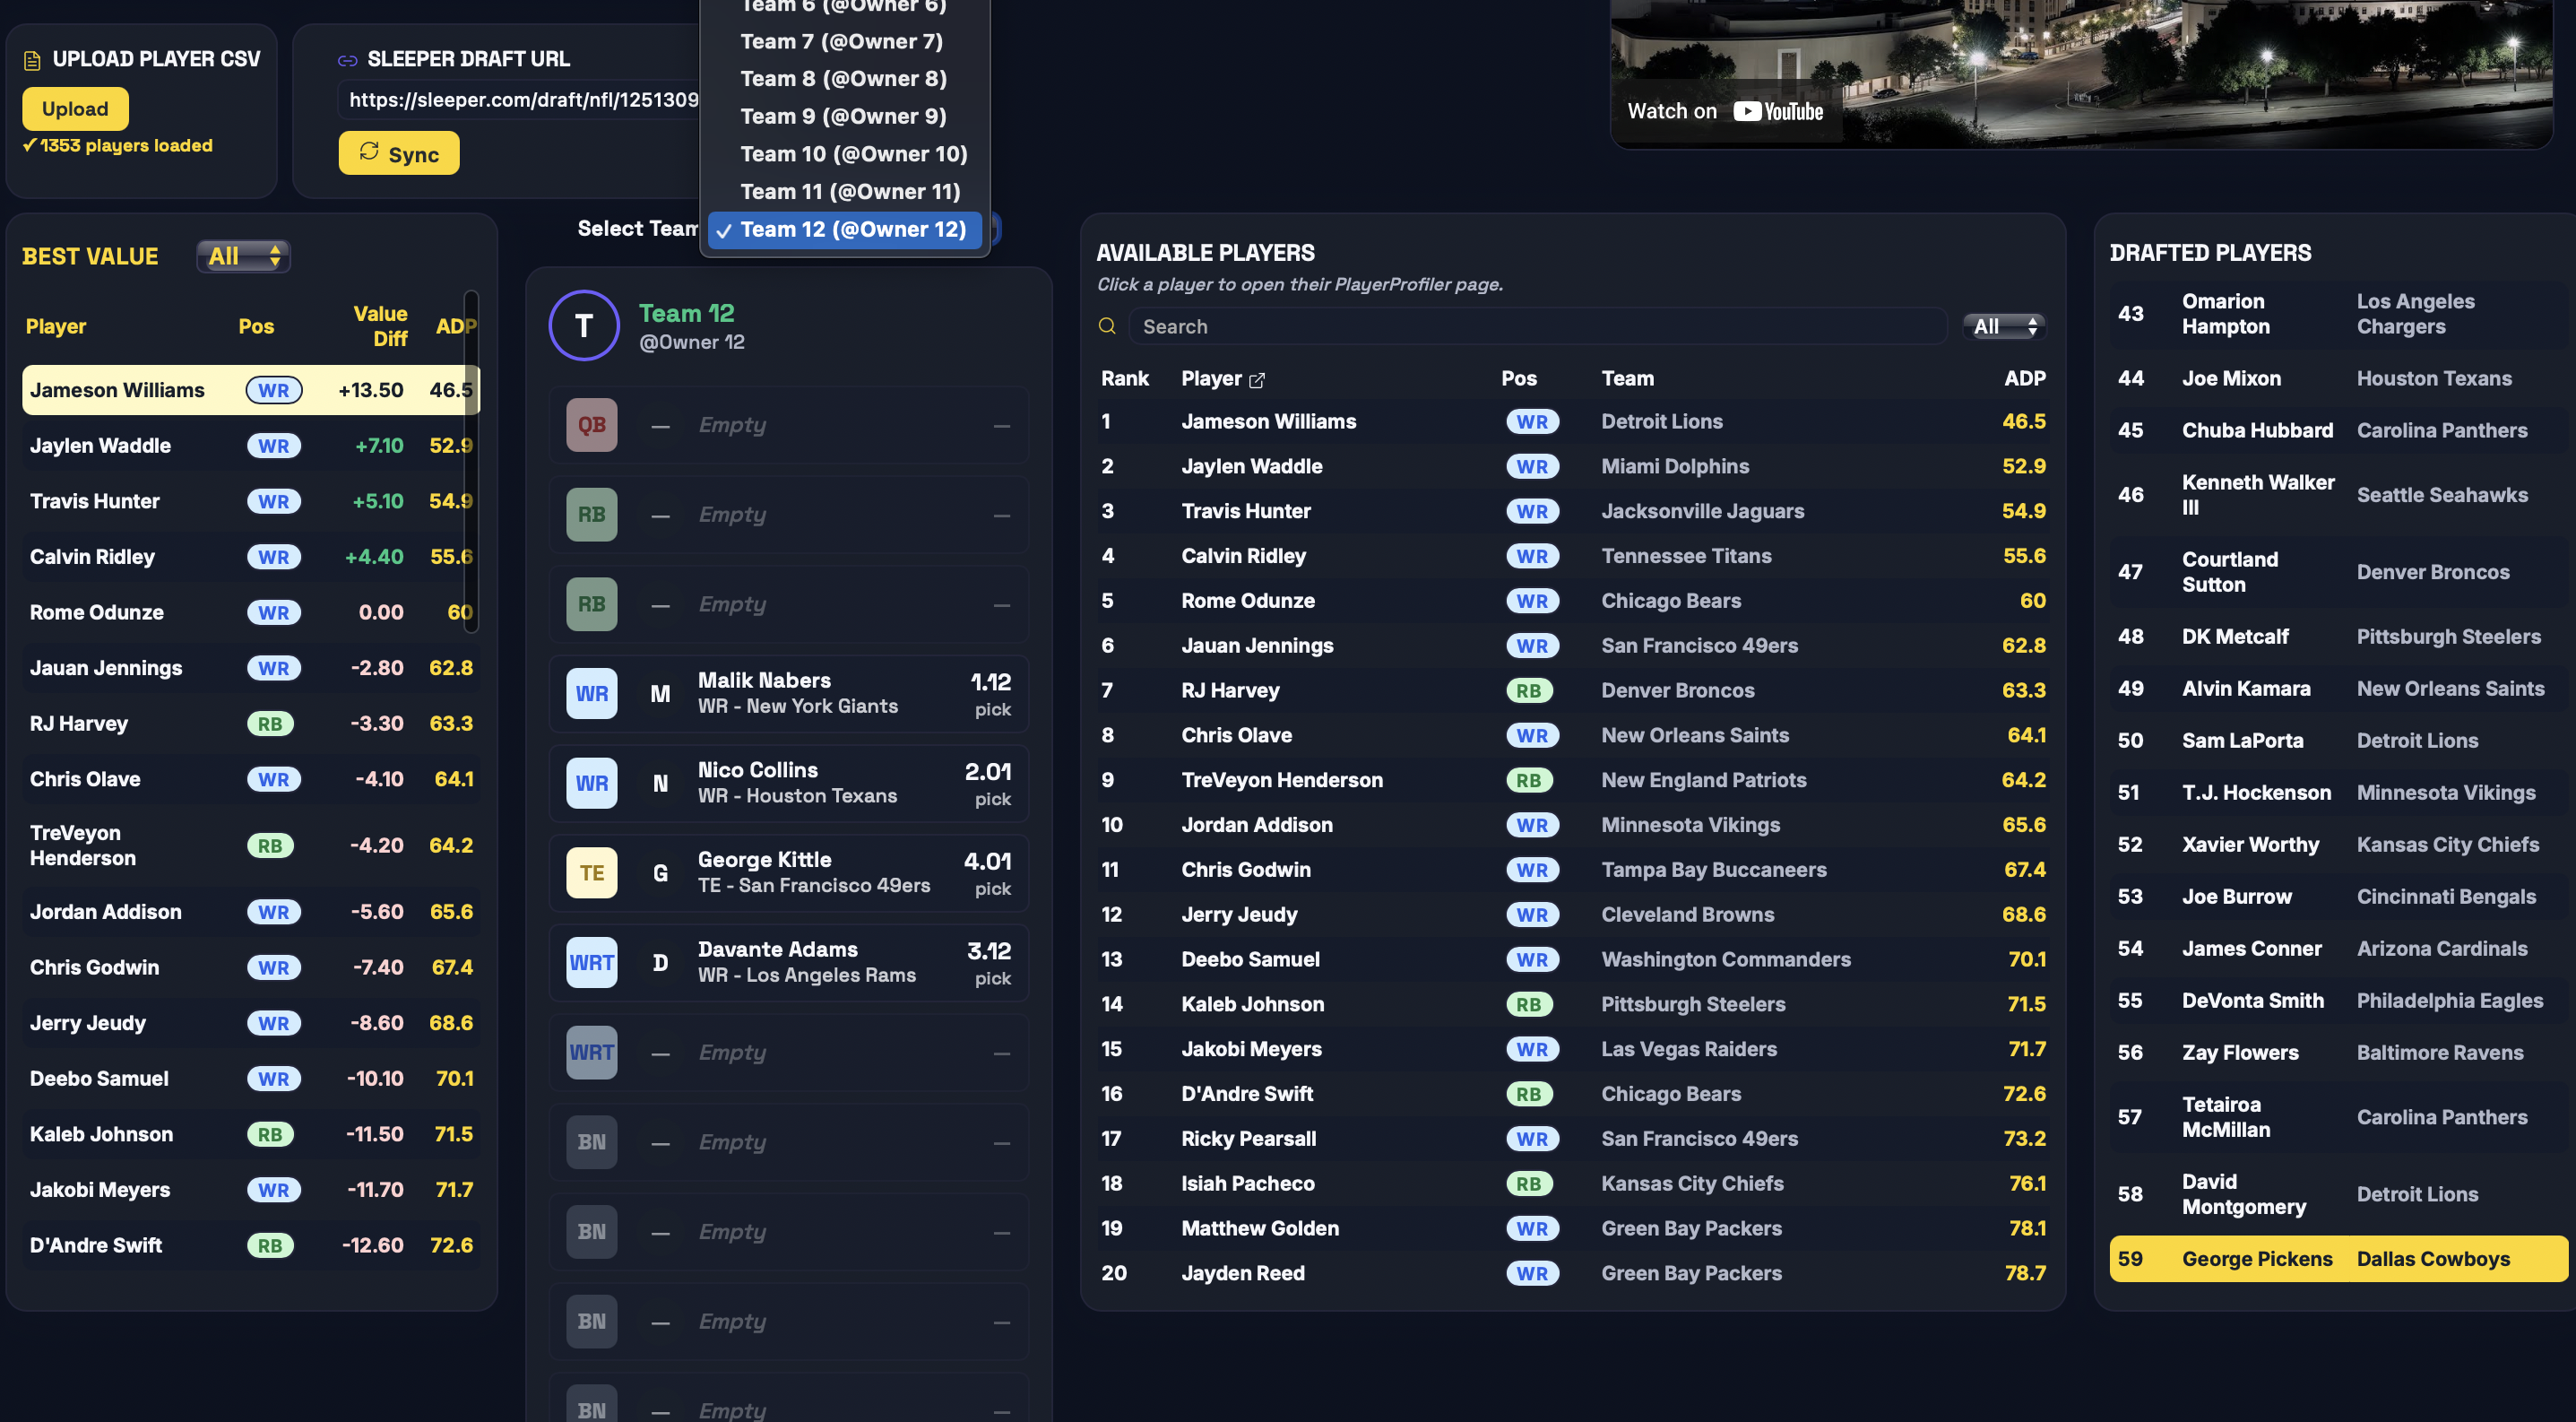Image resolution: width=2576 pixels, height=1422 pixels.
Task: Click RB pill for Isiah Pacheco in Available Players
Action: point(1529,1184)
